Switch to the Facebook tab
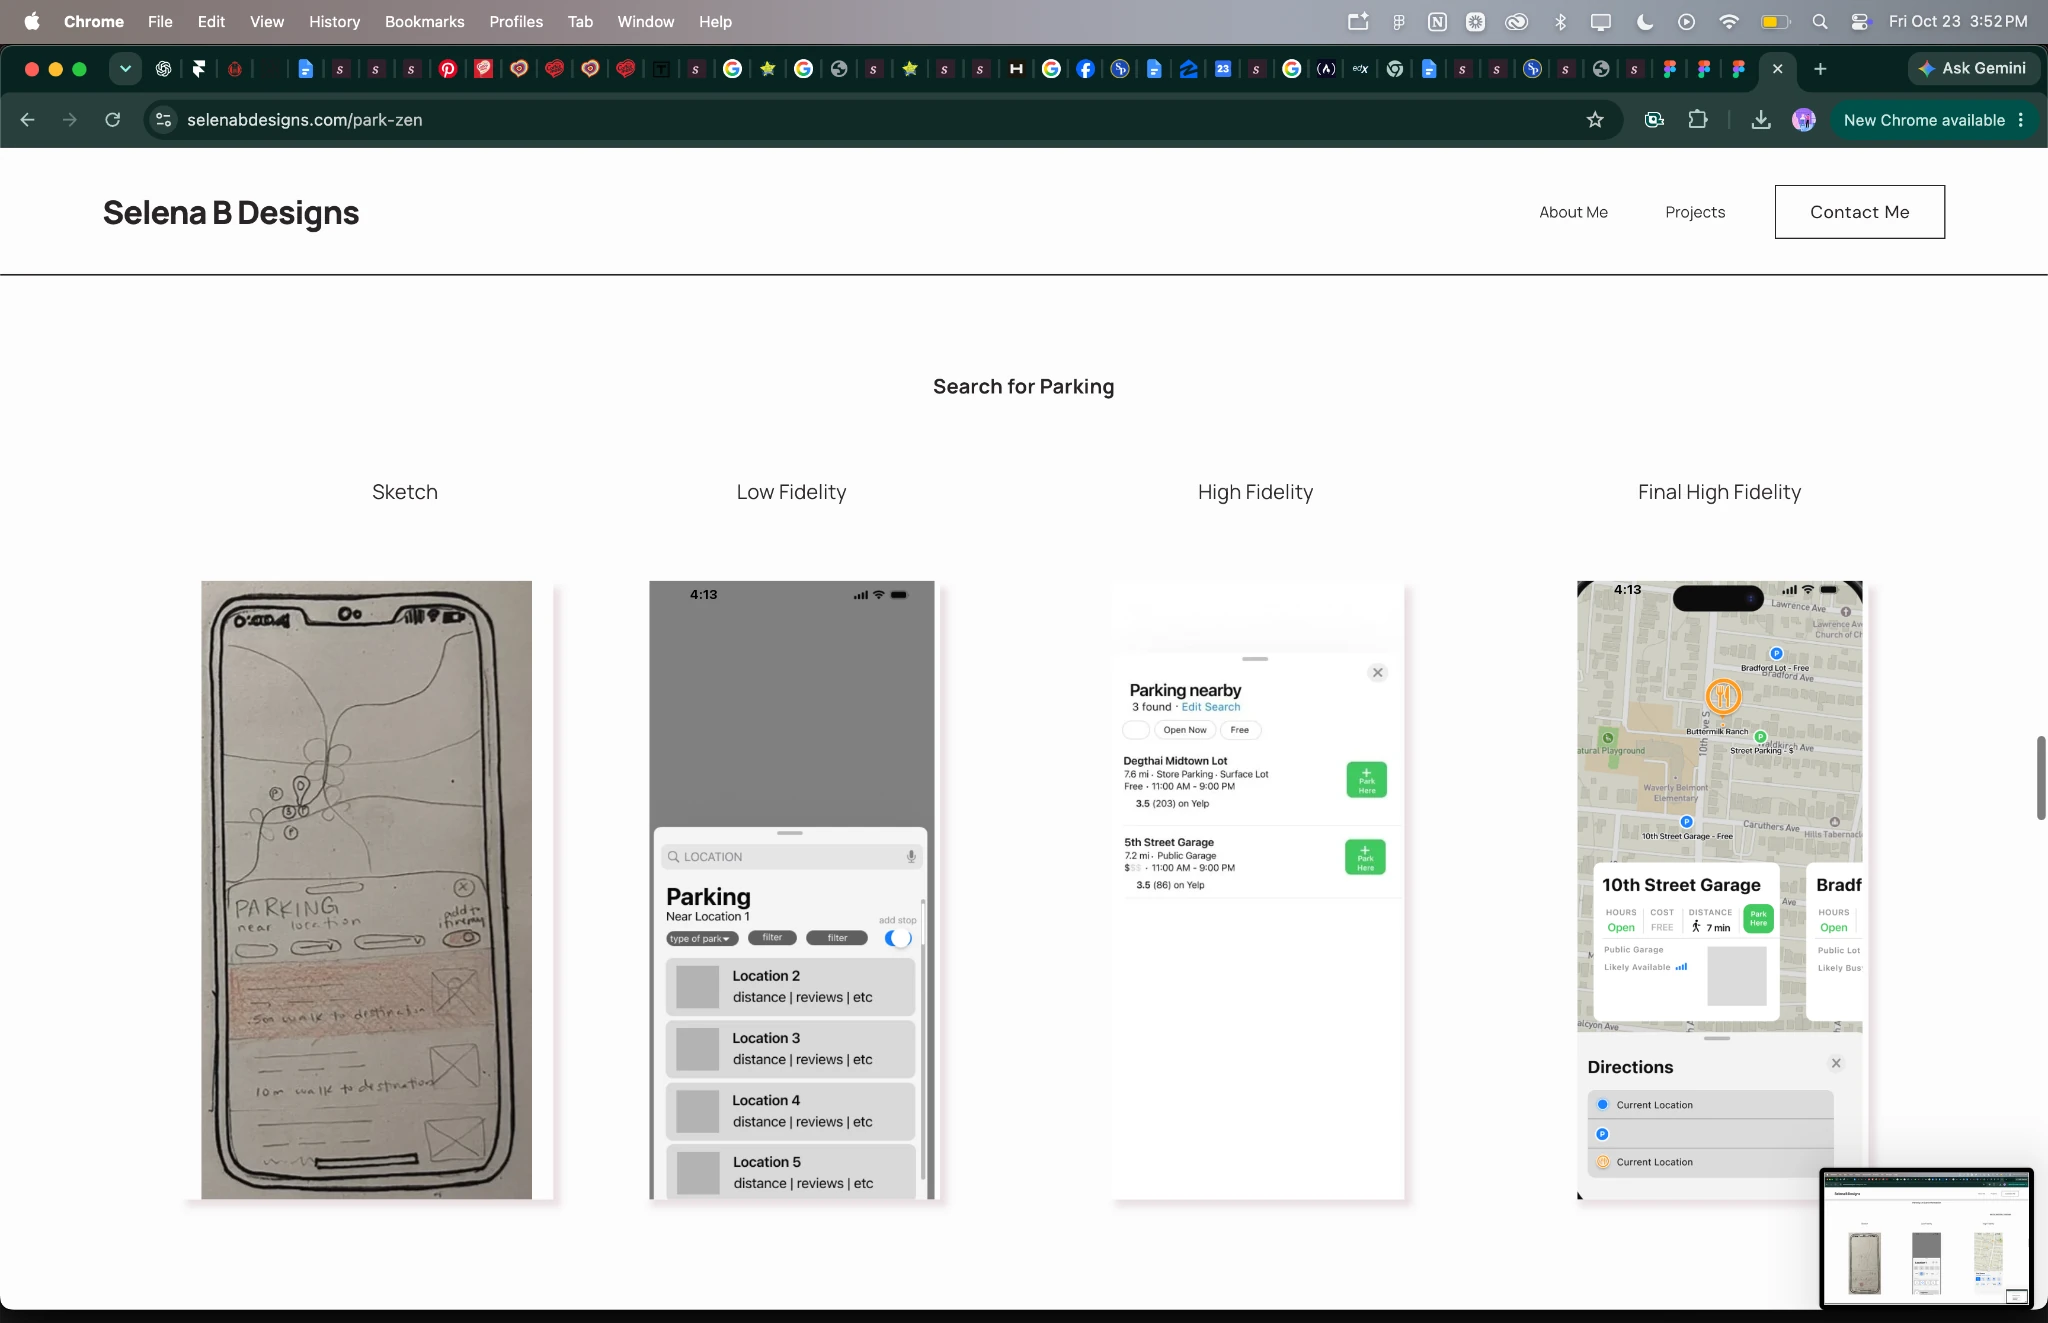The image size is (2048, 1323). click(1085, 69)
